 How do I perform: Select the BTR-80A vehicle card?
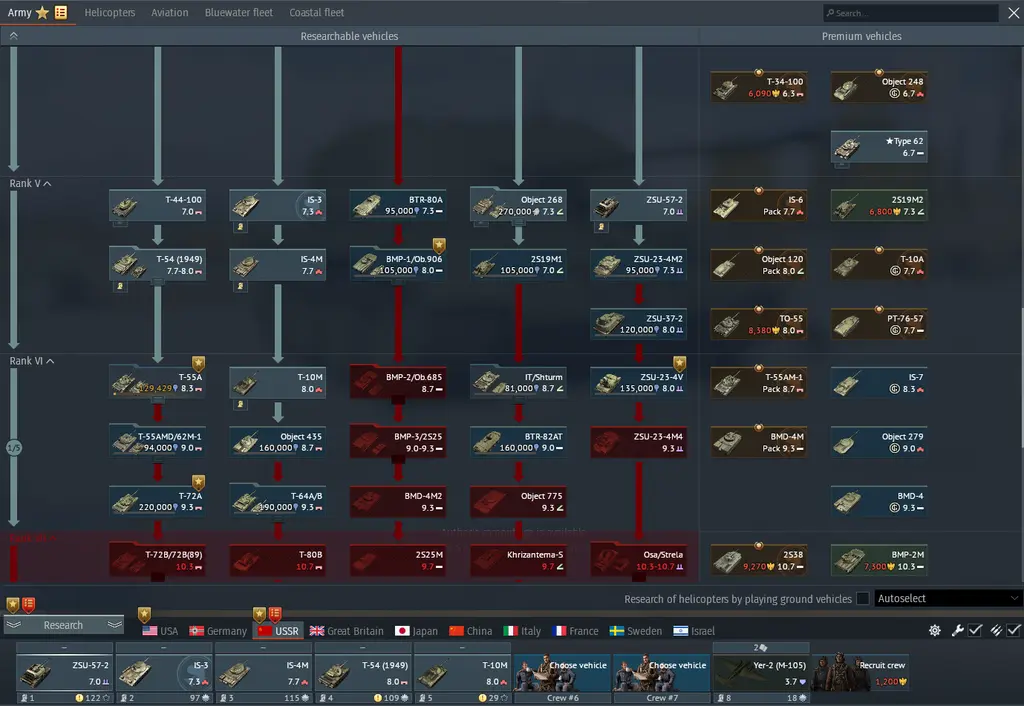[x=398, y=206]
